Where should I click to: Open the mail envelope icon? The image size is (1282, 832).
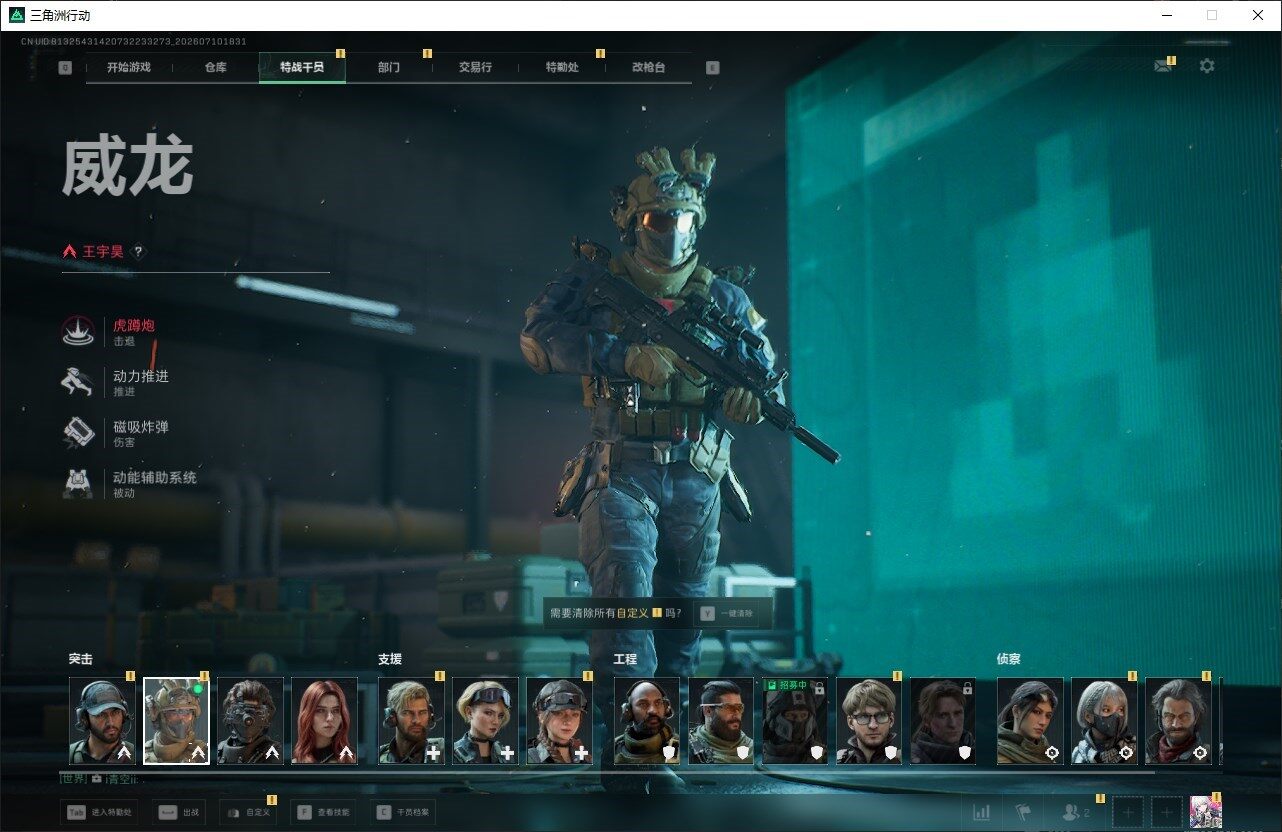[1162, 66]
